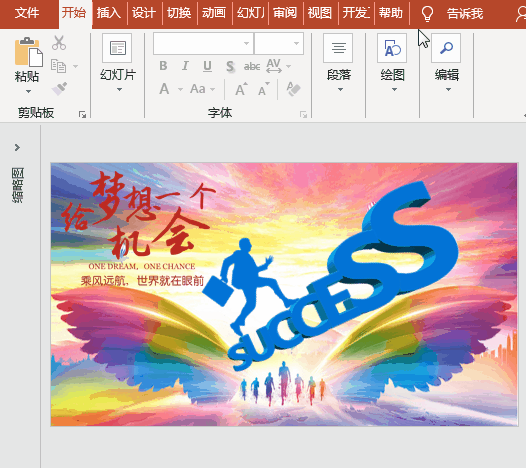Increase font size with larger A
The image size is (526, 468).
(241, 89)
